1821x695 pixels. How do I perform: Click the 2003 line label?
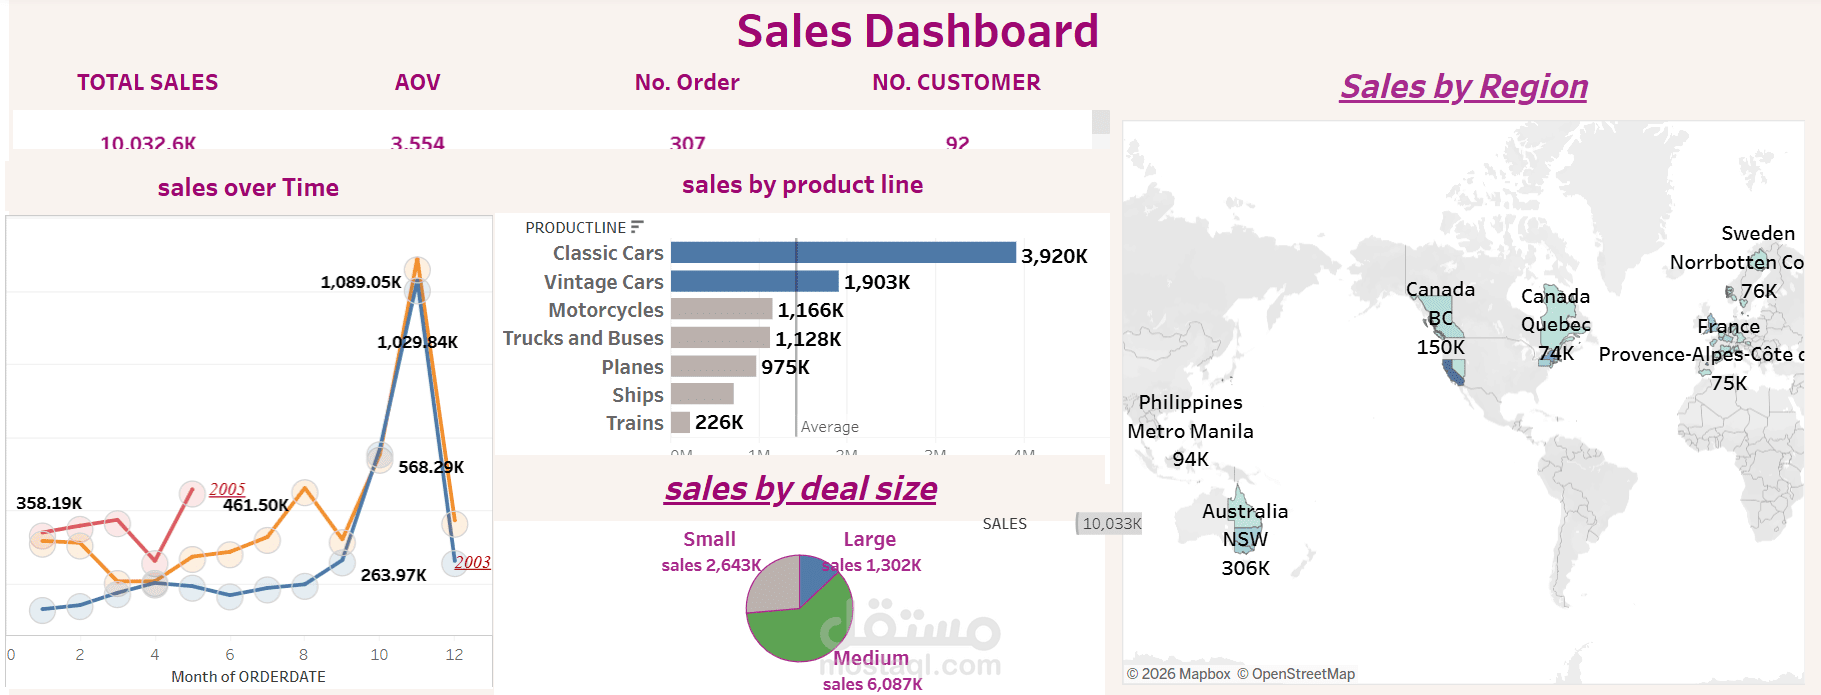(473, 562)
